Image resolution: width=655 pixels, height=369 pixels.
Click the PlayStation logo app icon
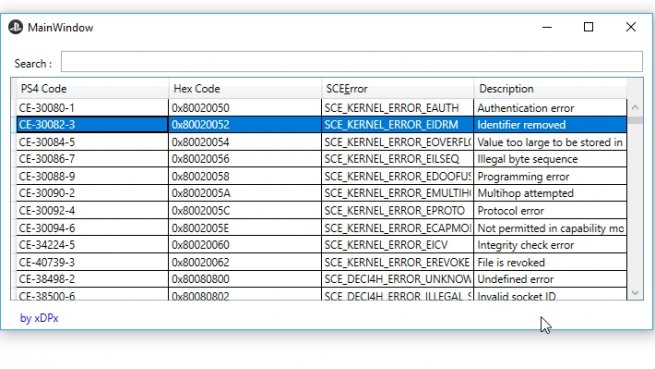15,27
